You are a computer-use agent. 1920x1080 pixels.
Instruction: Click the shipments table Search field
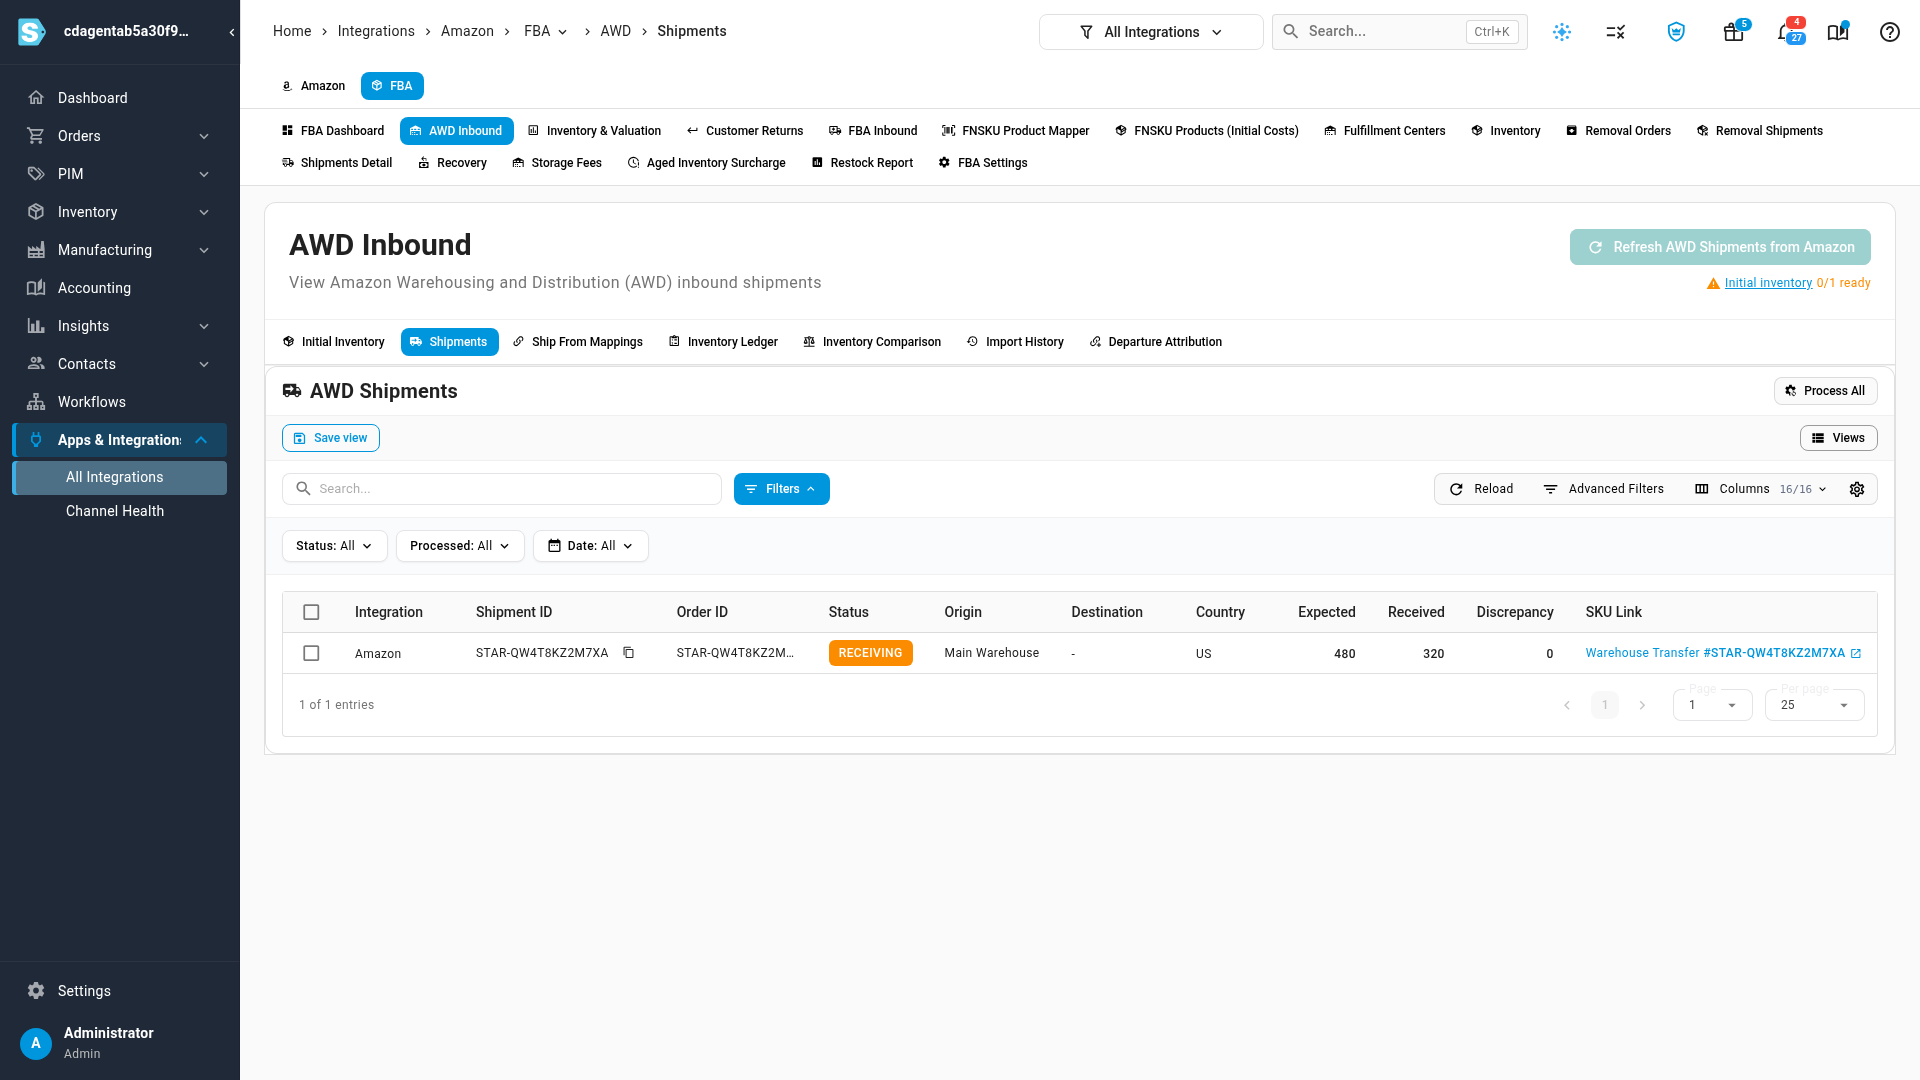coord(502,489)
